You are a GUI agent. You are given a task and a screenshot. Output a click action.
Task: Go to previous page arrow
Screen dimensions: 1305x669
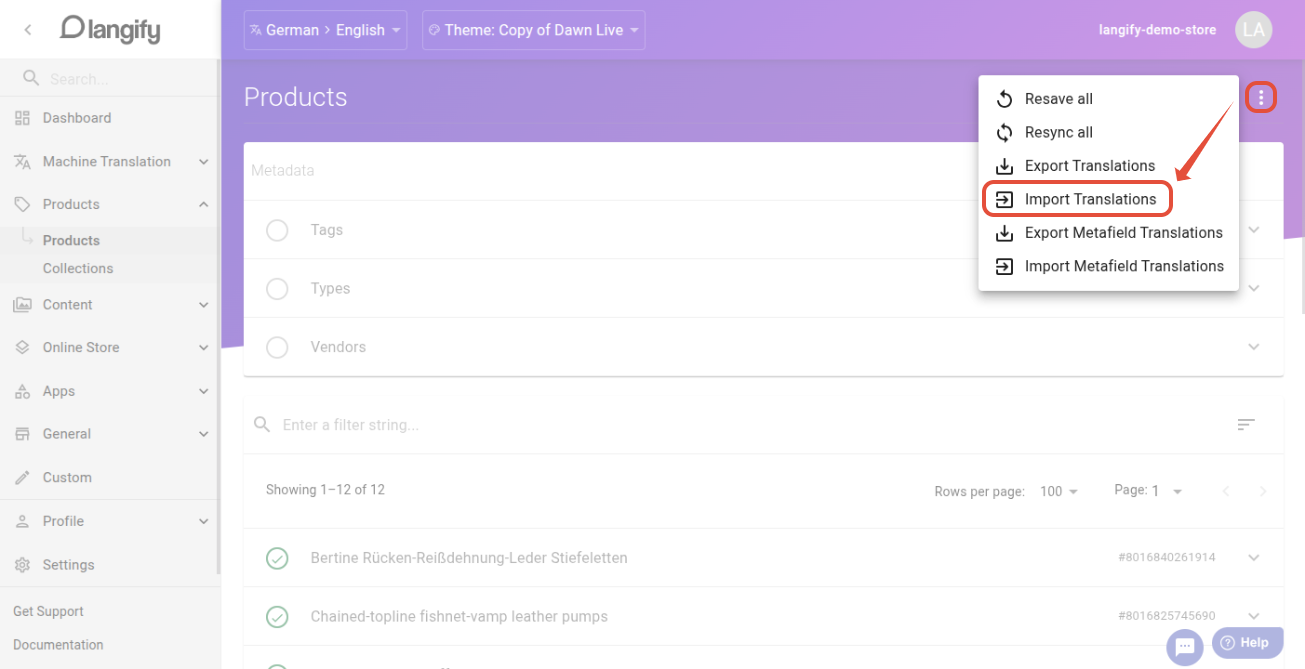tap(1226, 491)
